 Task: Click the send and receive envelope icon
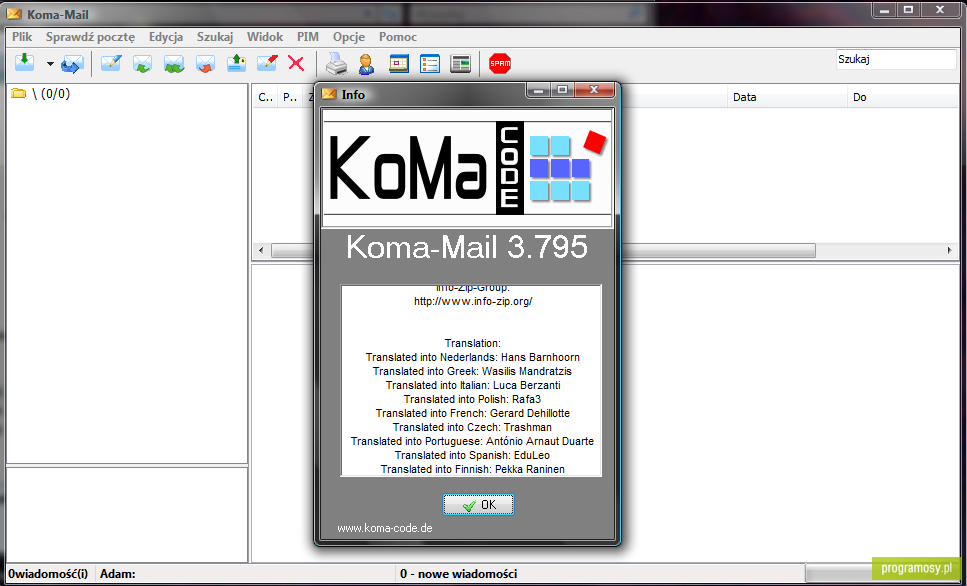pyautogui.click(x=72, y=64)
